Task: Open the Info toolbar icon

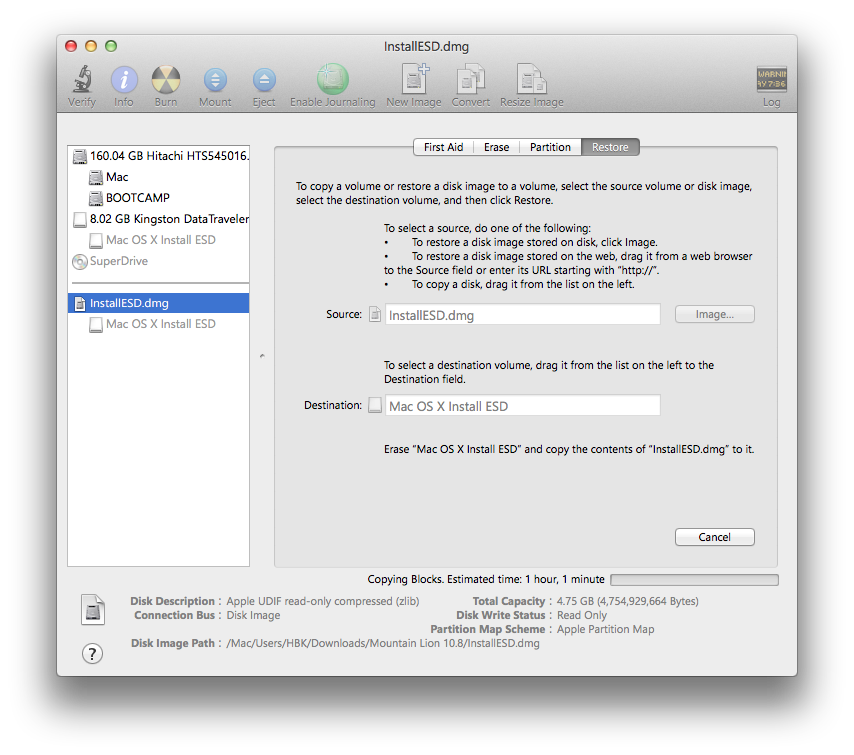Action: point(124,80)
